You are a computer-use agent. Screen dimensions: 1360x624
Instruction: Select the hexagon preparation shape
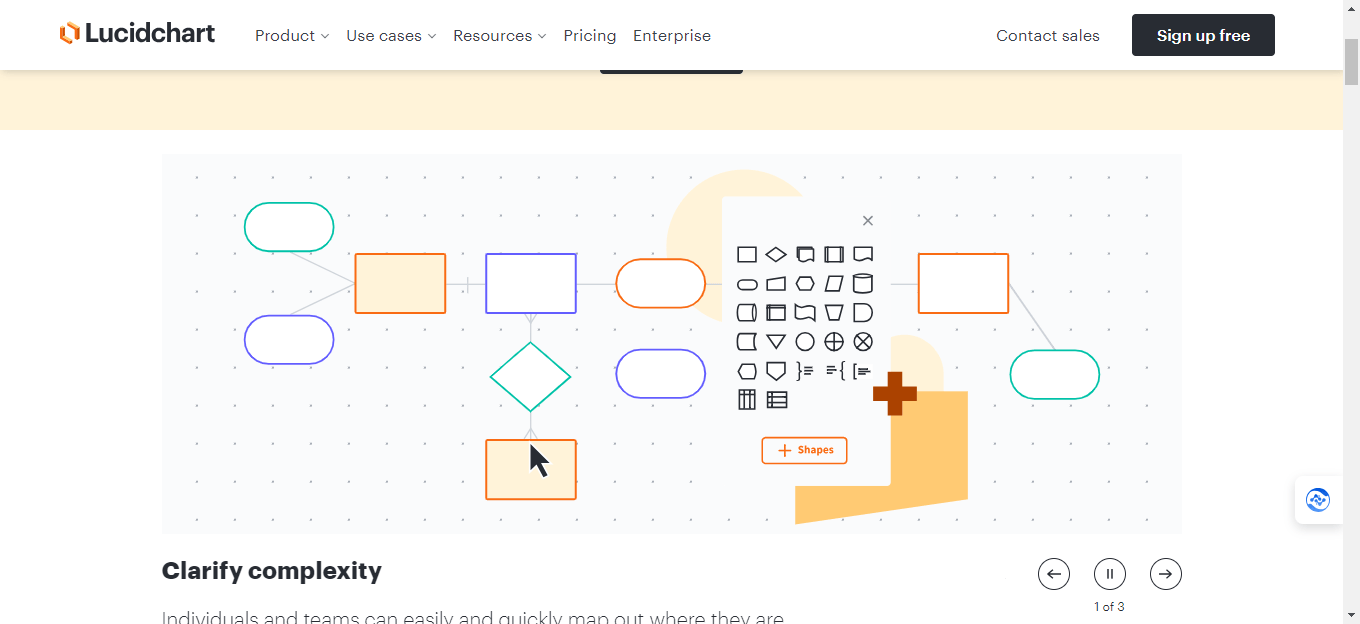click(805, 284)
